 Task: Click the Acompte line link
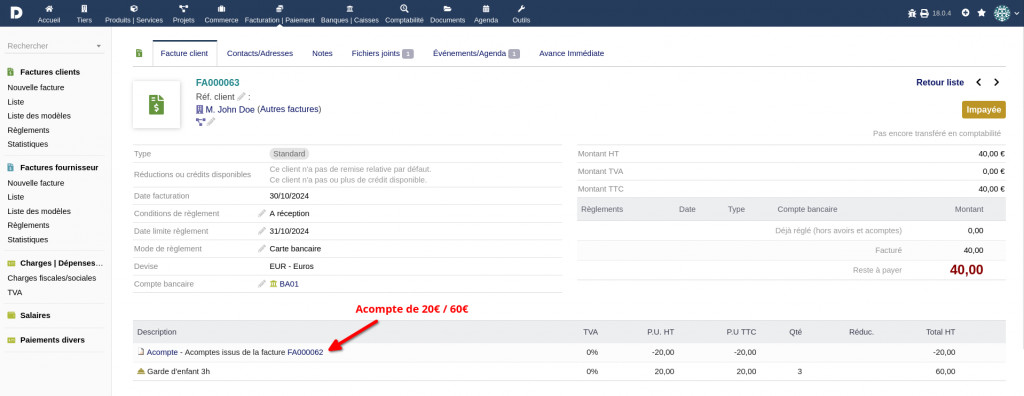(x=162, y=352)
